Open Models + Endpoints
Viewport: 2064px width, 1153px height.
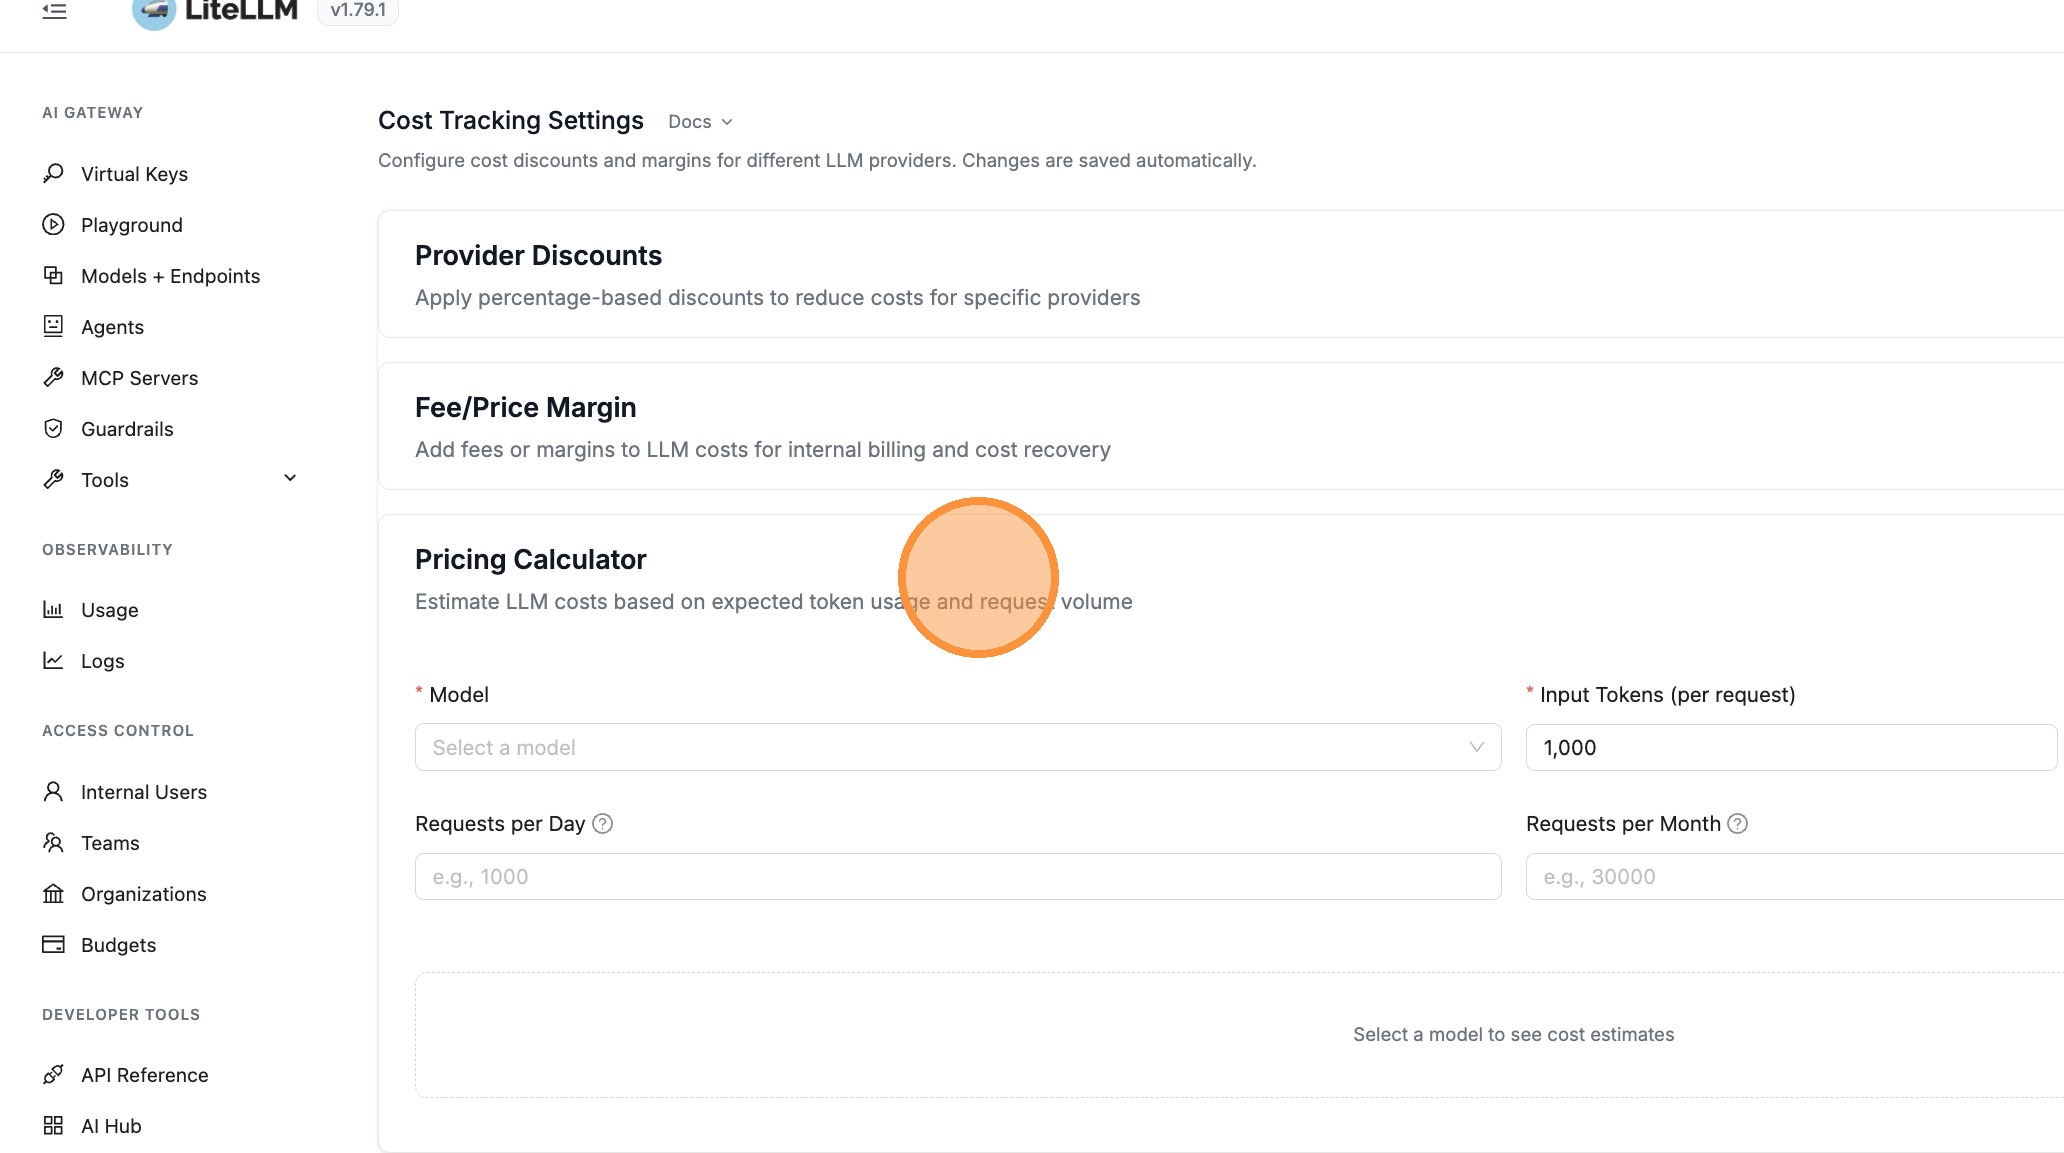point(170,275)
